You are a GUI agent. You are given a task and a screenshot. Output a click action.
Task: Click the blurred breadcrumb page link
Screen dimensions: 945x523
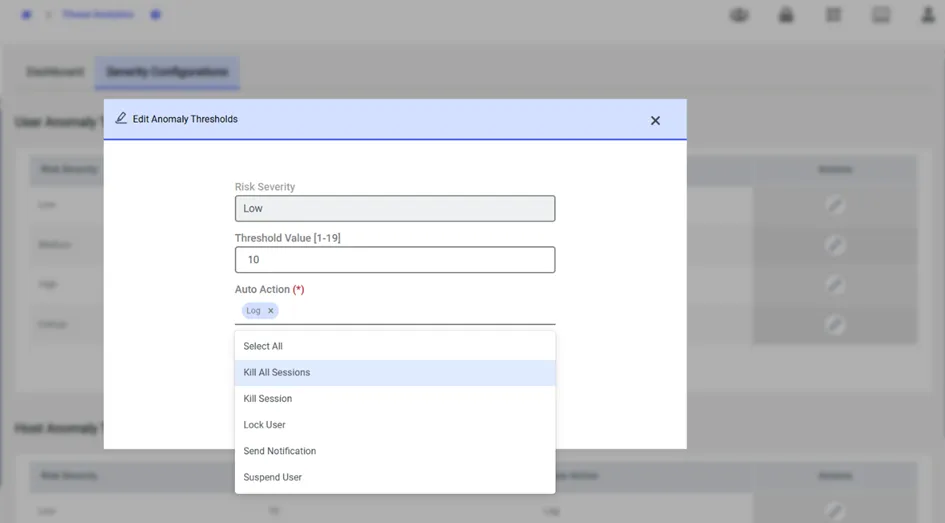point(98,14)
